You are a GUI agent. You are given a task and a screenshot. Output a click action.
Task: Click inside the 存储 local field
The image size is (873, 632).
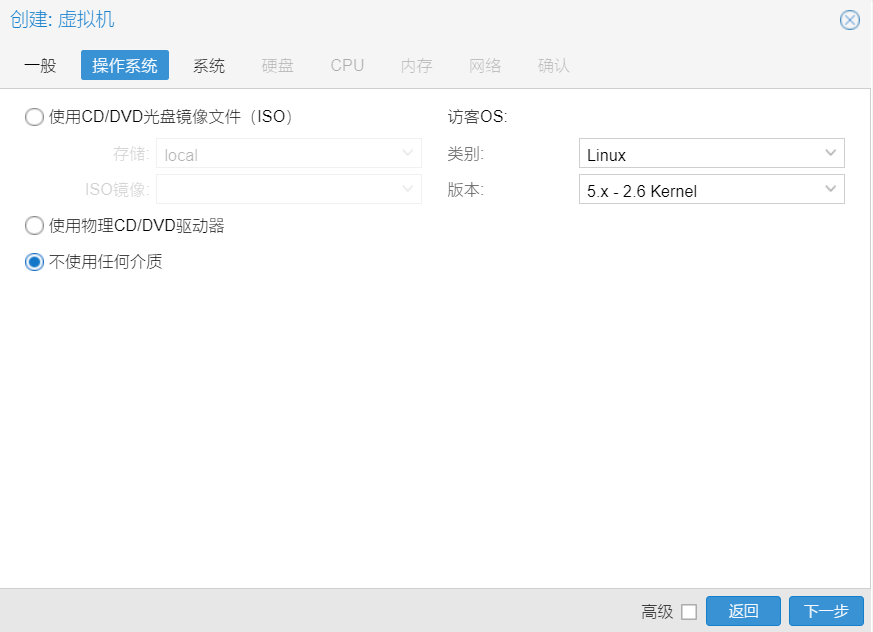tap(277, 154)
